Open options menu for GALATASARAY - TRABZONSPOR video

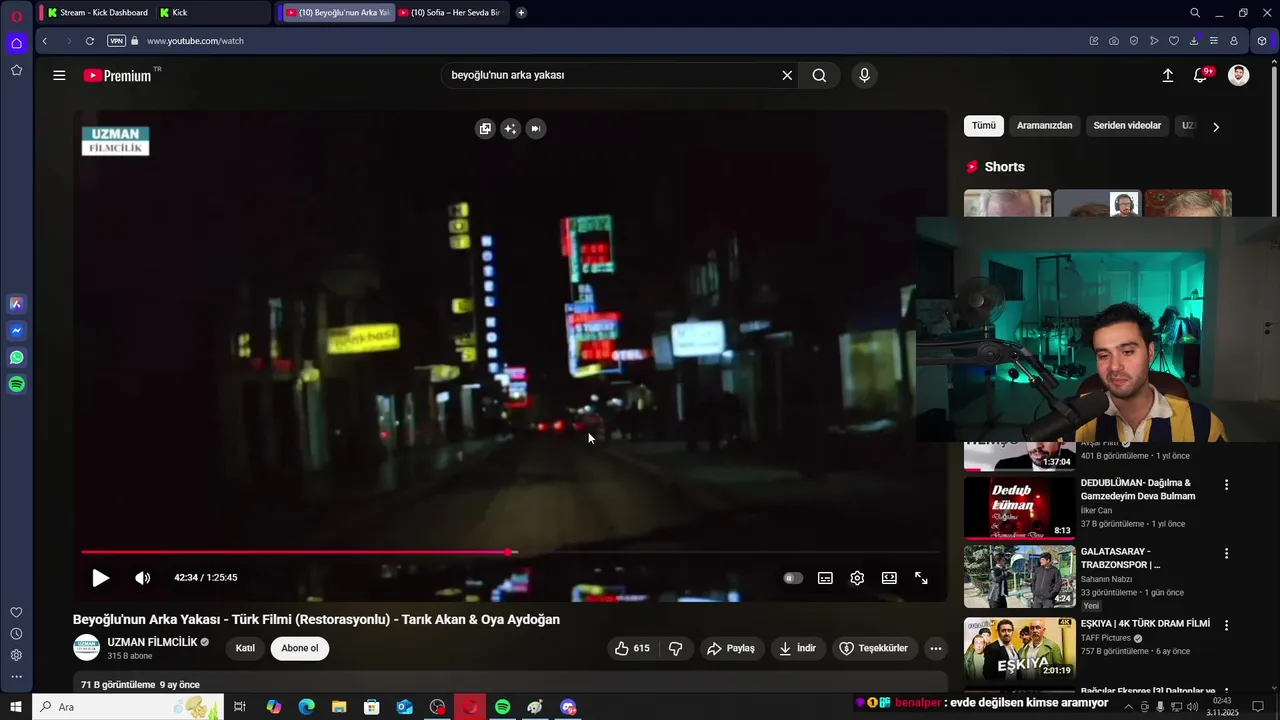[x=1226, y=553]
